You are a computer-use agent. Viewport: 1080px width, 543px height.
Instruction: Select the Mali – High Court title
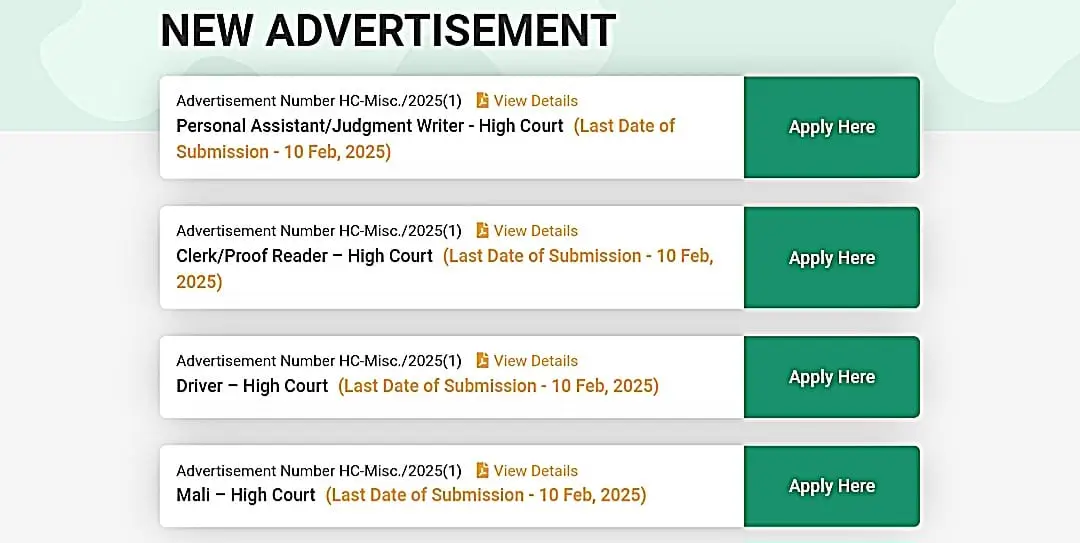pos(246,495)
